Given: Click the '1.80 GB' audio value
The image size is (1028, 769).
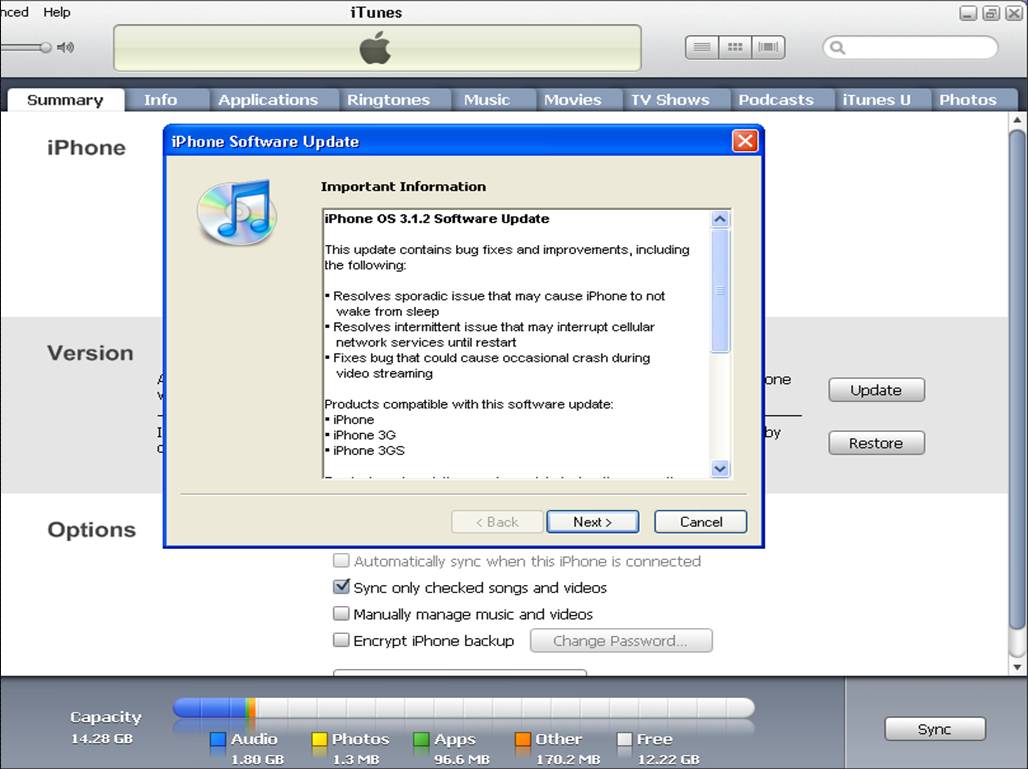Looking at the screenshot, I should tap(257, 759).
